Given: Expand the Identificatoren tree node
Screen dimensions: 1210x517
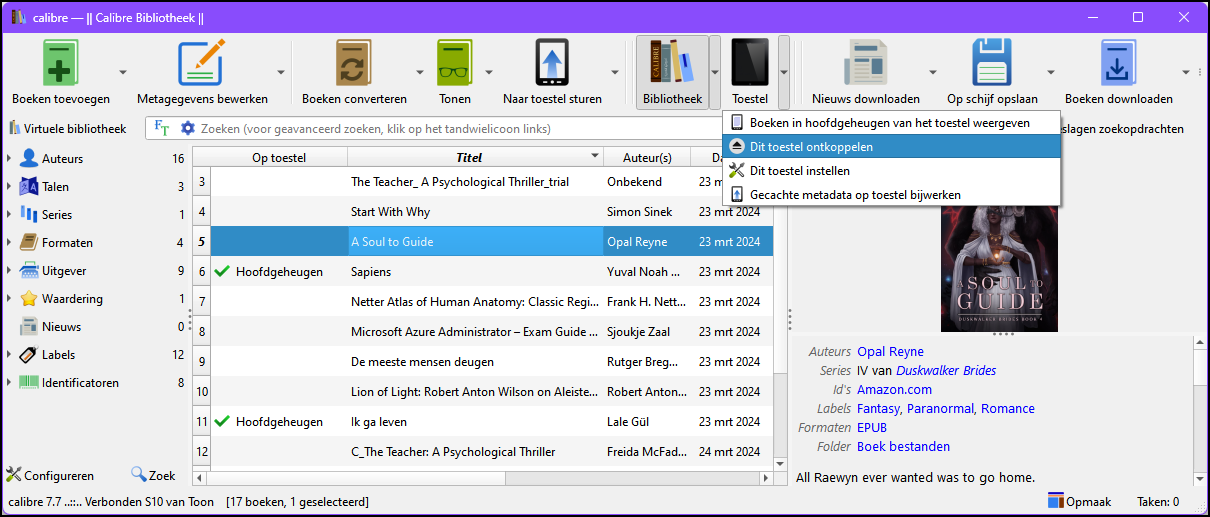Looking at the screenshot, I should (x=9, y=382).
